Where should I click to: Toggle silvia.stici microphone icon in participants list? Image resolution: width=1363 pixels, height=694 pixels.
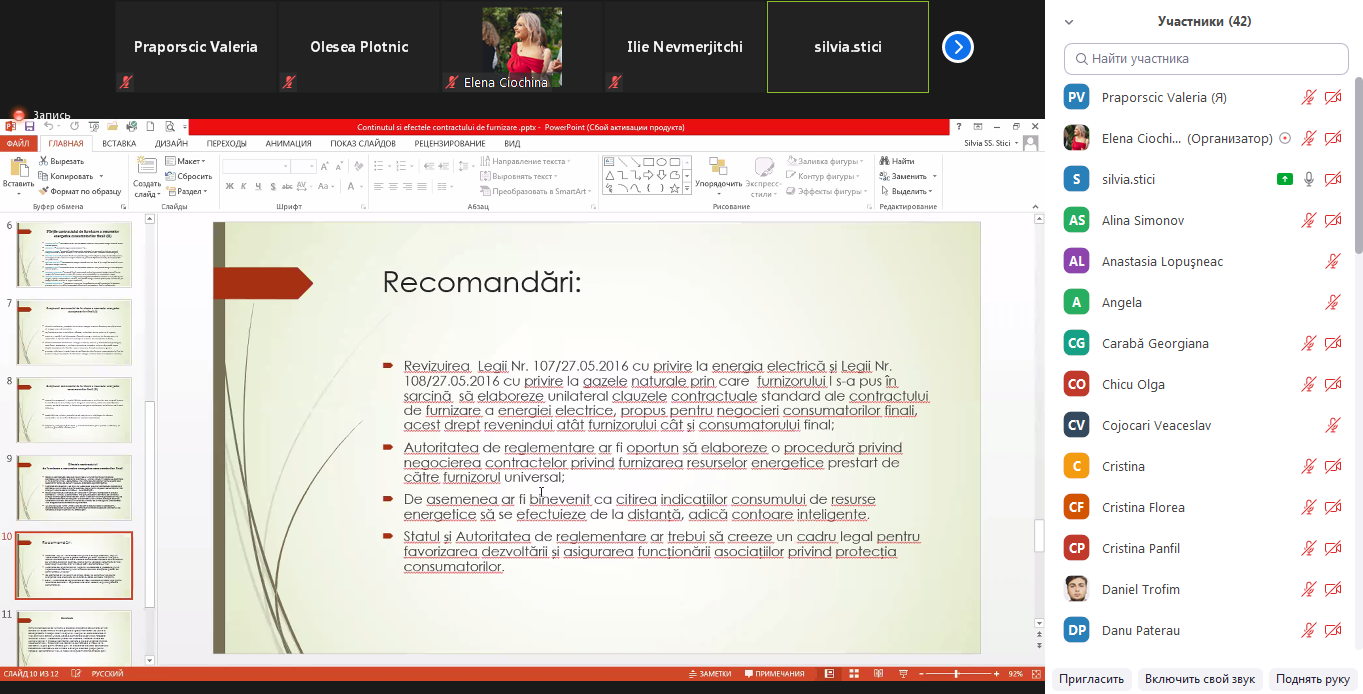click(x=1309, y=179)
